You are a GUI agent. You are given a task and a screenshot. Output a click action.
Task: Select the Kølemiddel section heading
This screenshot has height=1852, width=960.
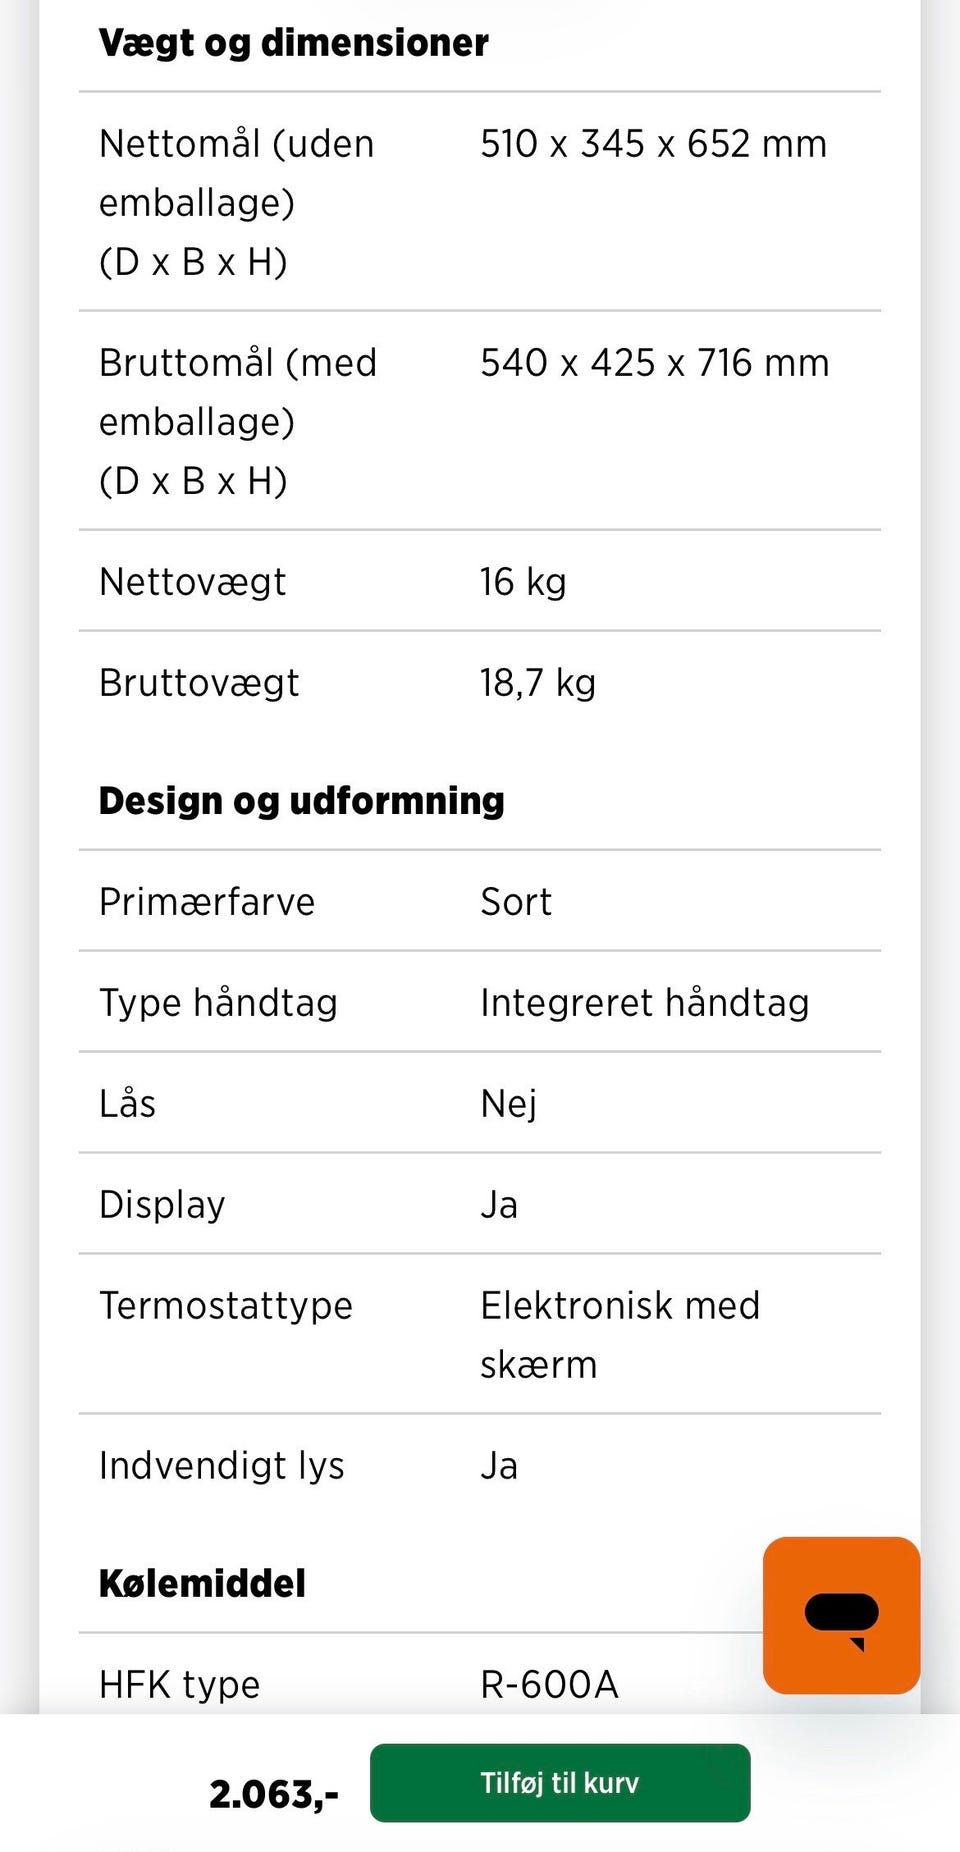[202, 1583]
